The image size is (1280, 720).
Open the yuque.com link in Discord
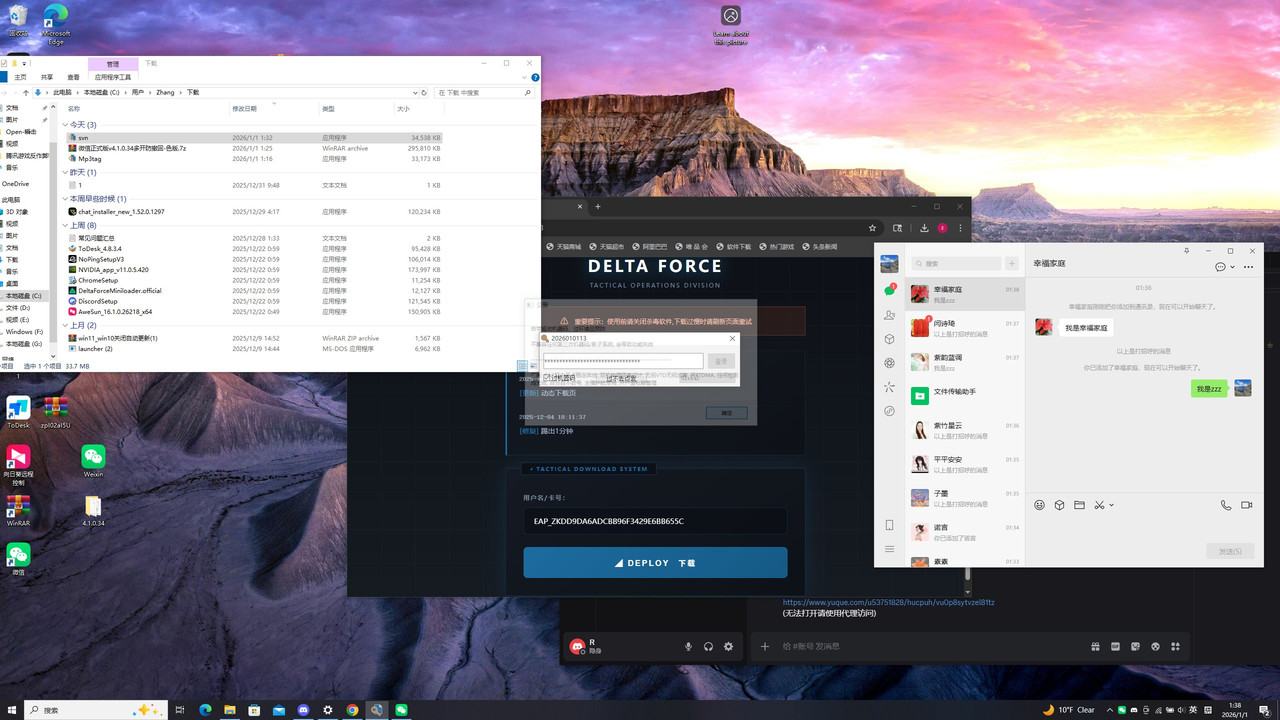[888, 603]
